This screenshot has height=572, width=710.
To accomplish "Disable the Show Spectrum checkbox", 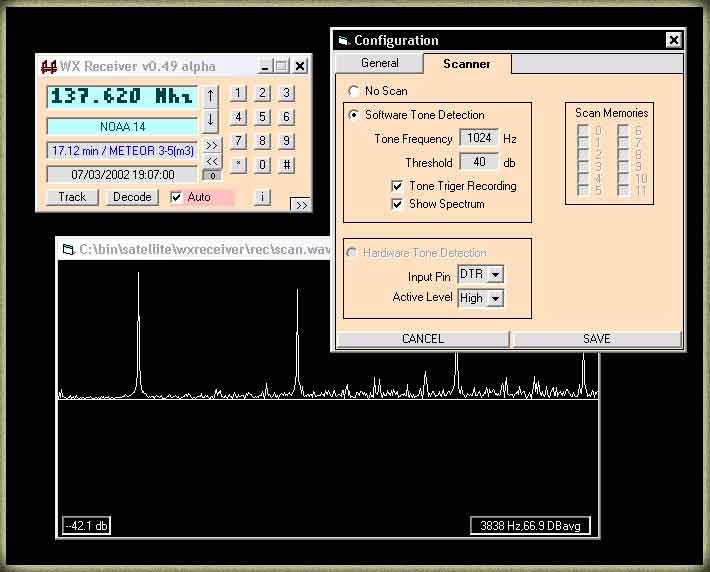I will (x=397, y=204).
